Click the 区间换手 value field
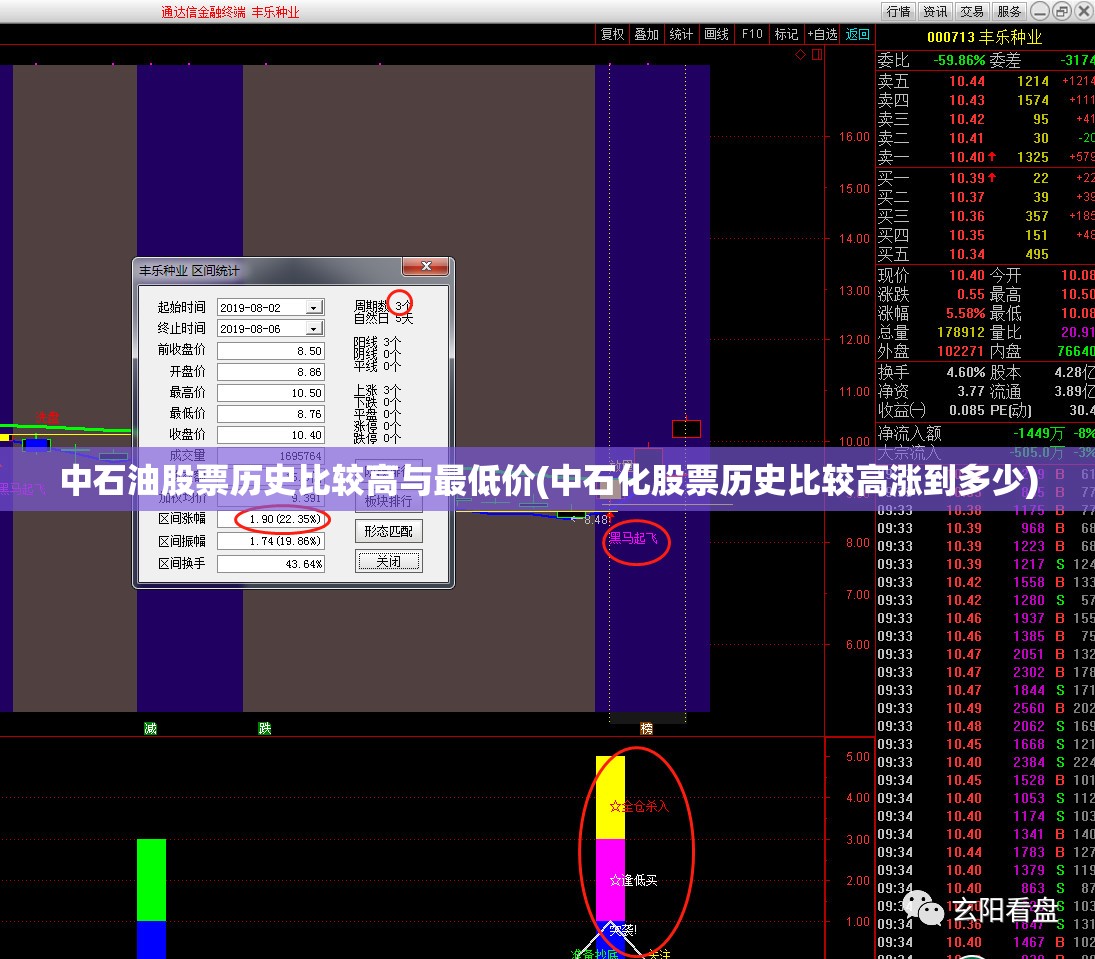Viewport: 1095px width, 959px height. click(271, 564)
